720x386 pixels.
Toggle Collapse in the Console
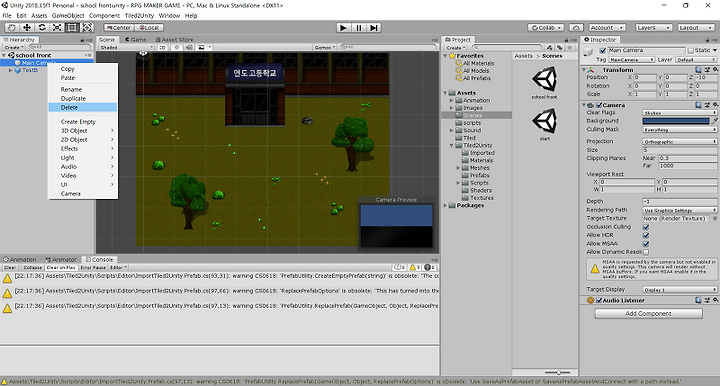click(32, 267)
